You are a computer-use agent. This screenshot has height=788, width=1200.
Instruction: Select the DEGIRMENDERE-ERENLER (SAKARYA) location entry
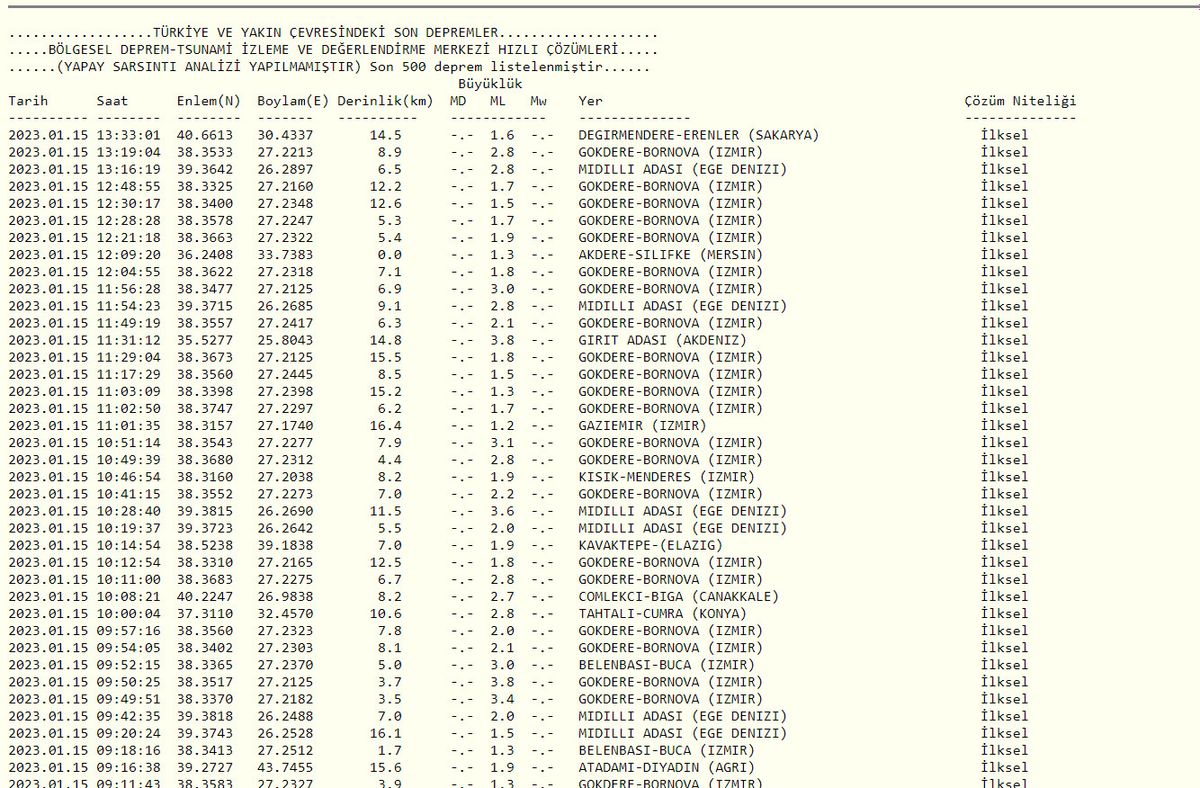pyautogui.click(x=699, y=135)
